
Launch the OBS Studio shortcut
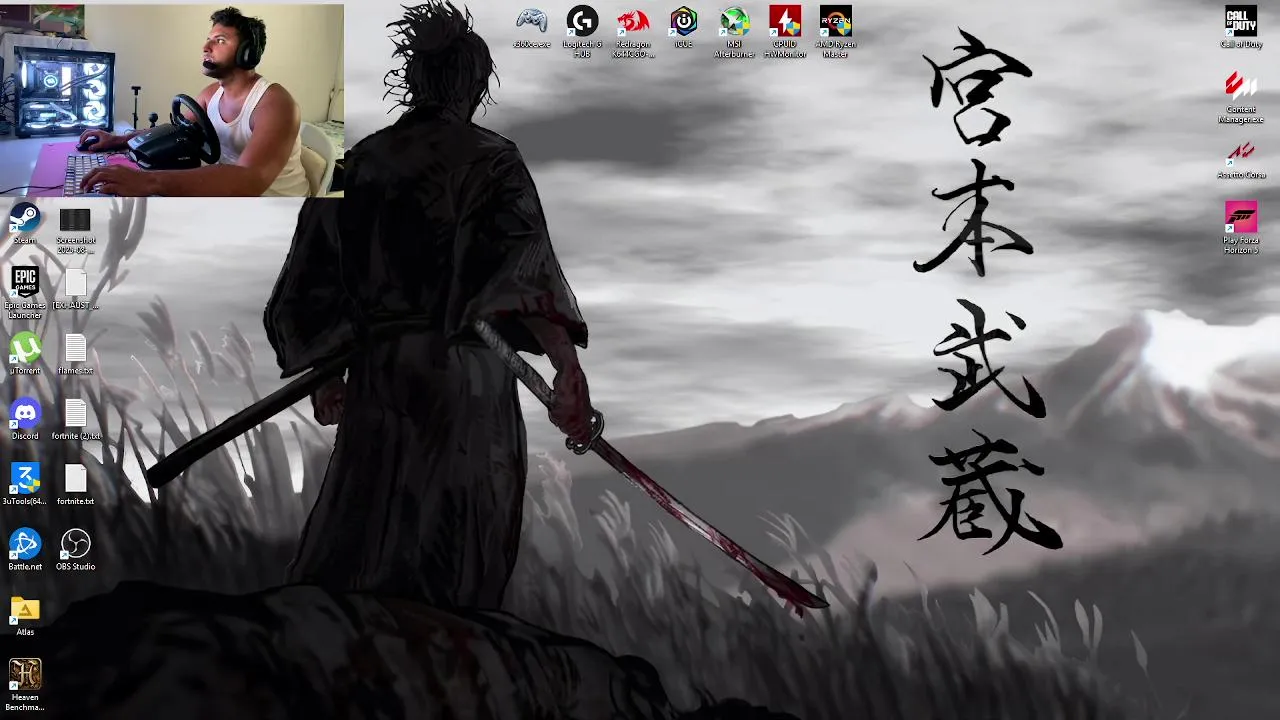pos(75,550)
